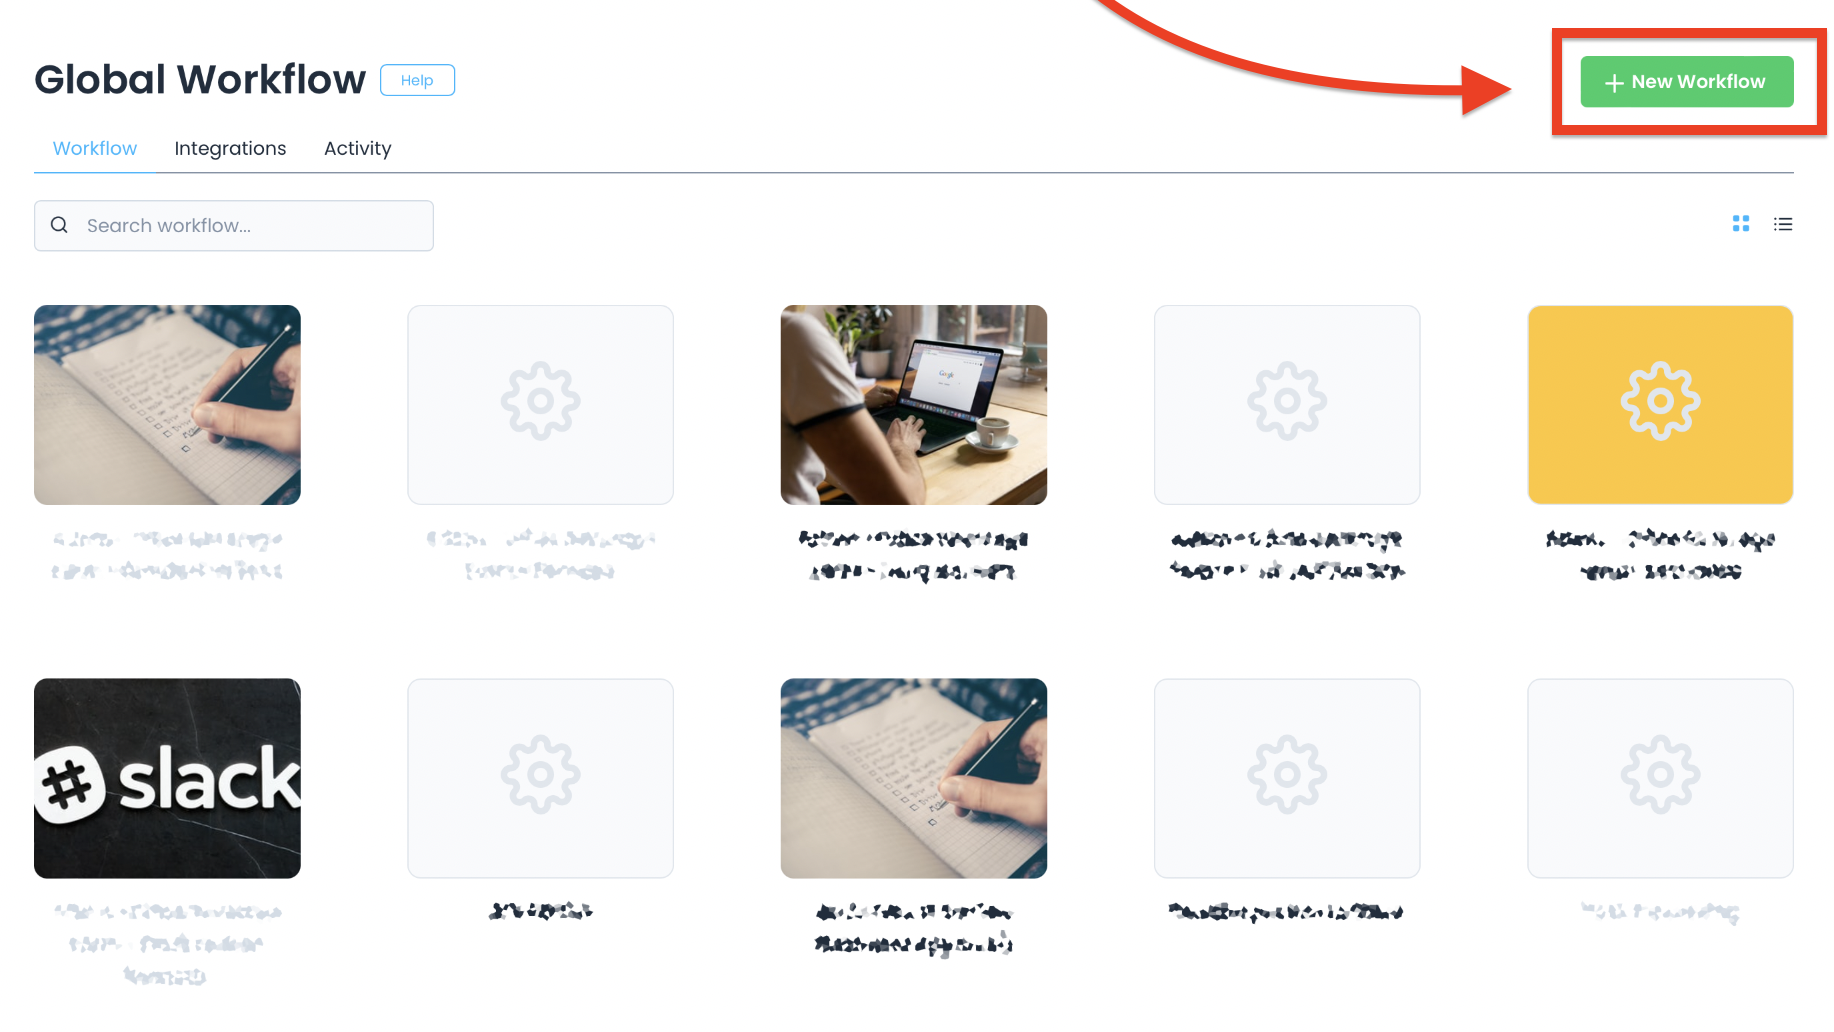Viewport: 1834px width, 1032px height.
Task: Open the Help popup
Action: [417, 80]
